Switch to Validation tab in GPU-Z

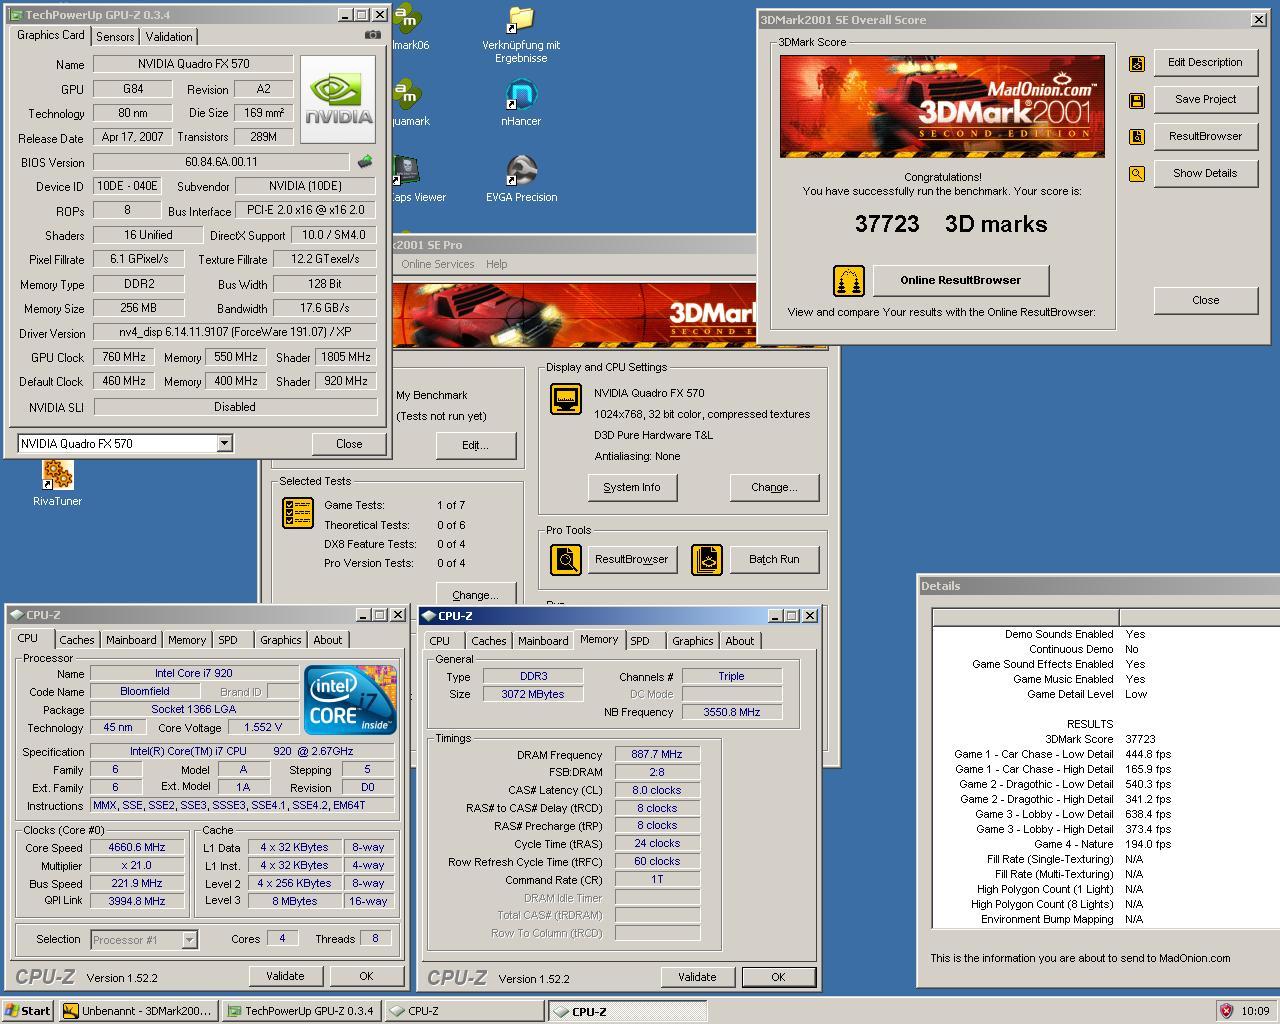click(x=169, y=36)
